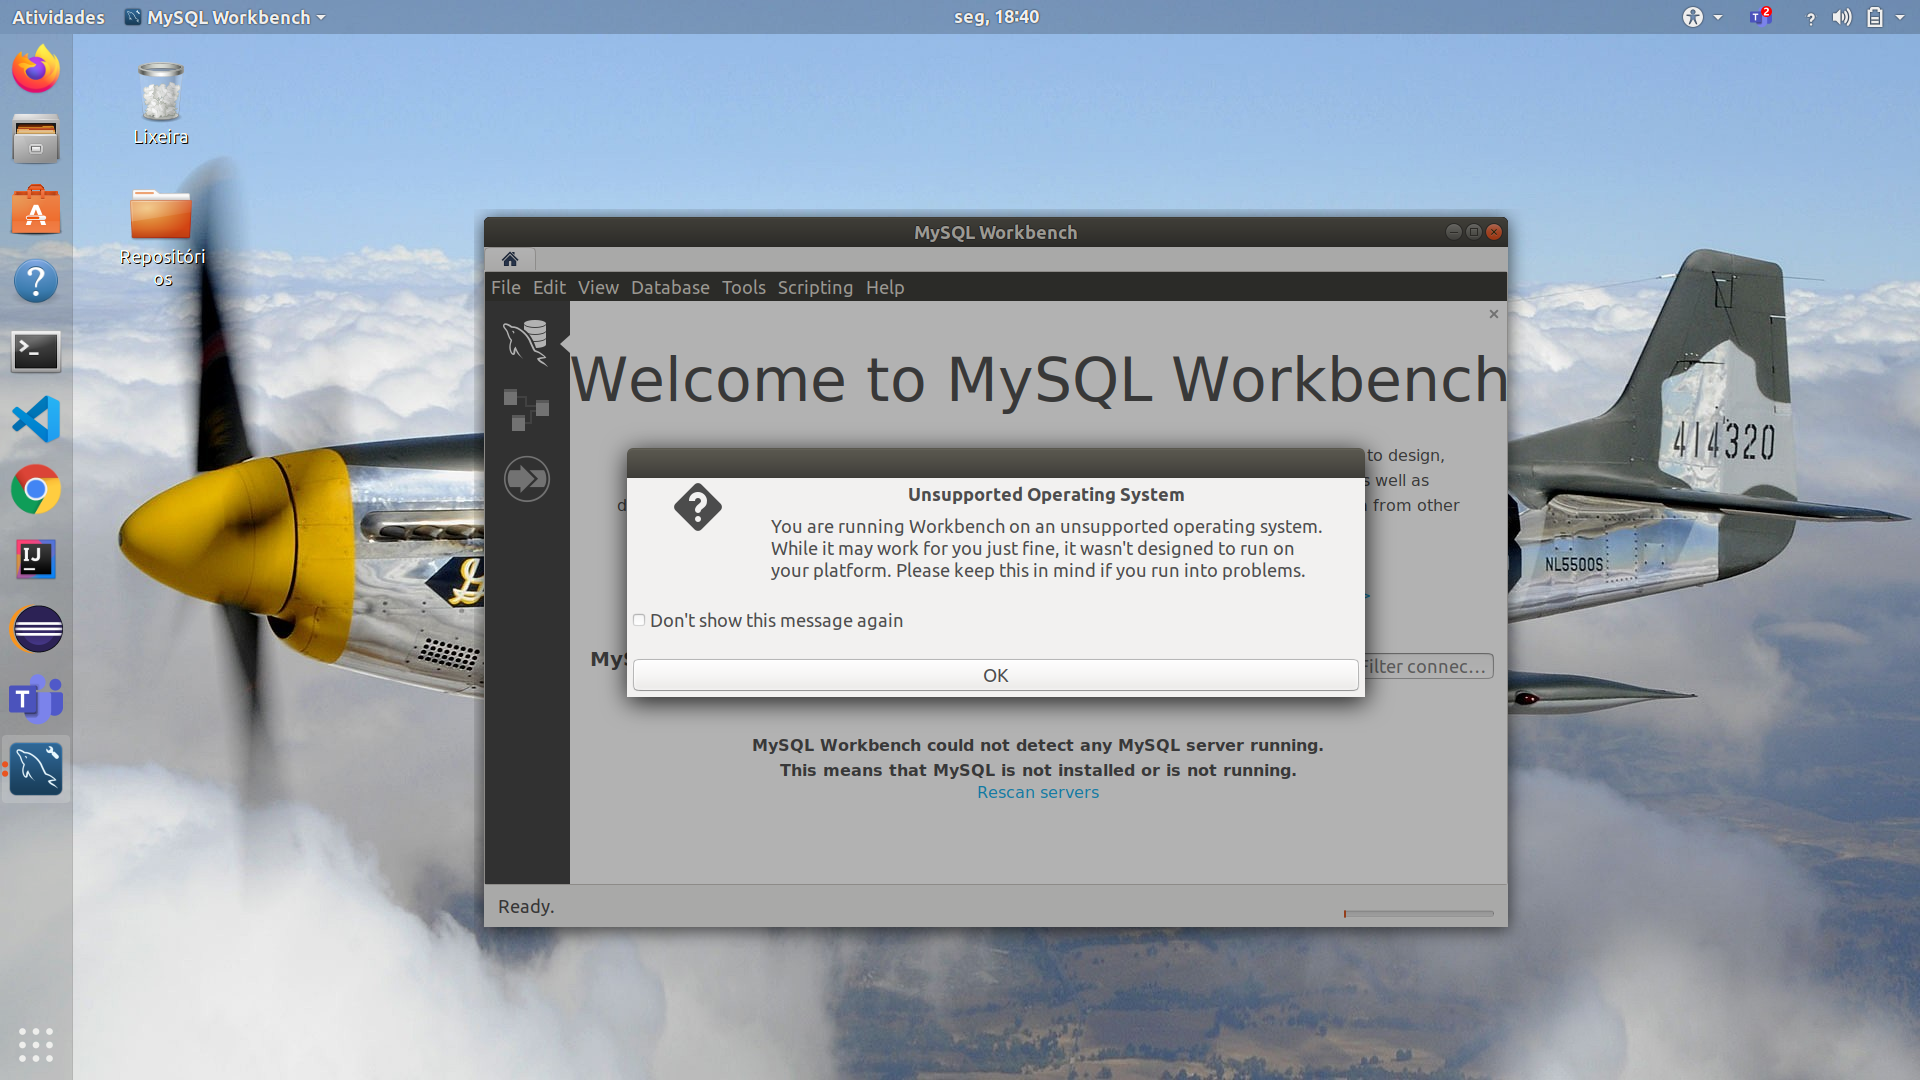Screen dimensions: 1920x1080
Task: Open the accessibility menu in top bar
Action: [1702, 17]
